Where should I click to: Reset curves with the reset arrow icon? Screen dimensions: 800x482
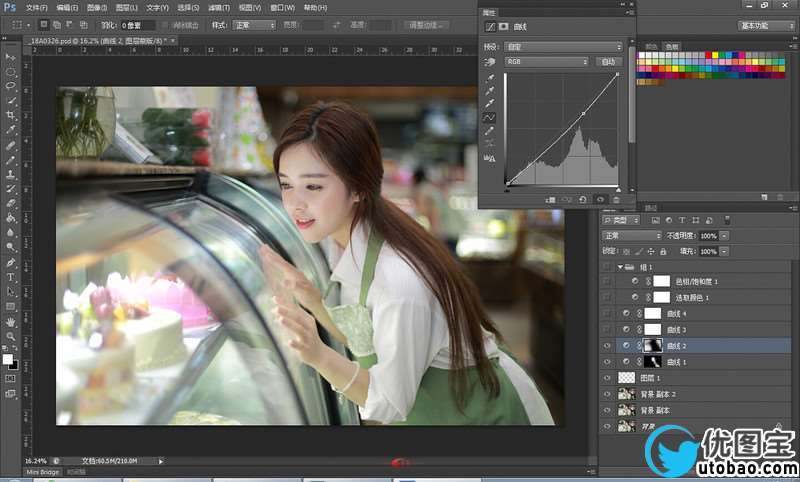[x=583, y=199]
